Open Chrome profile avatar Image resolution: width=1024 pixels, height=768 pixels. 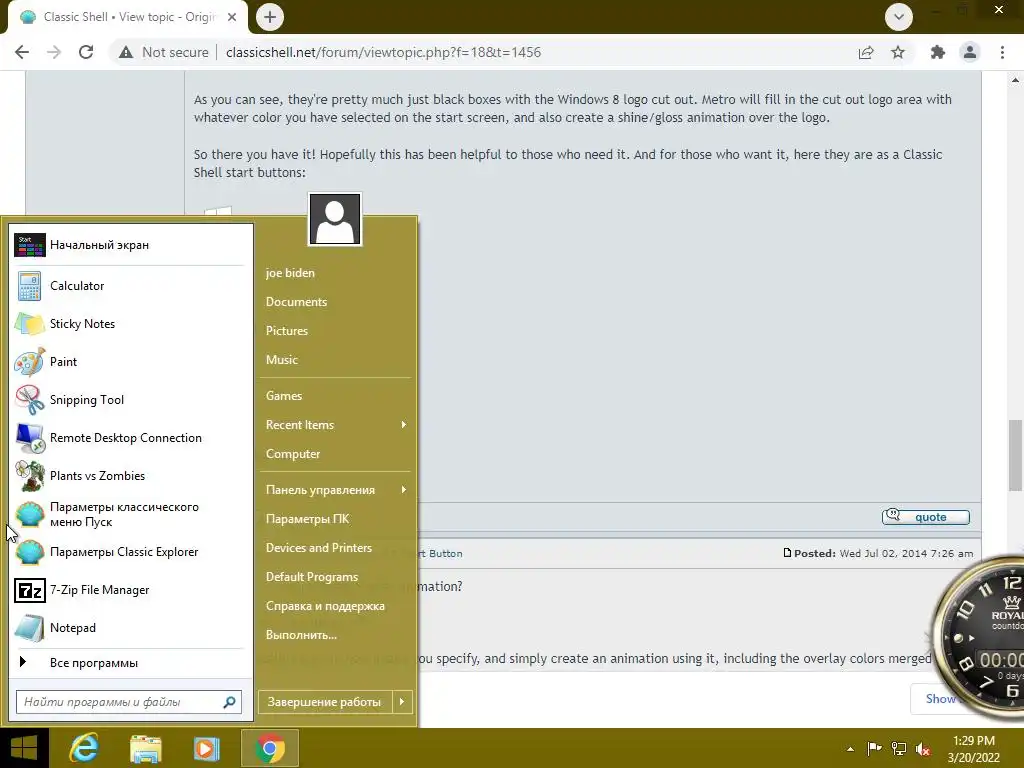click(x=970, y=52)
